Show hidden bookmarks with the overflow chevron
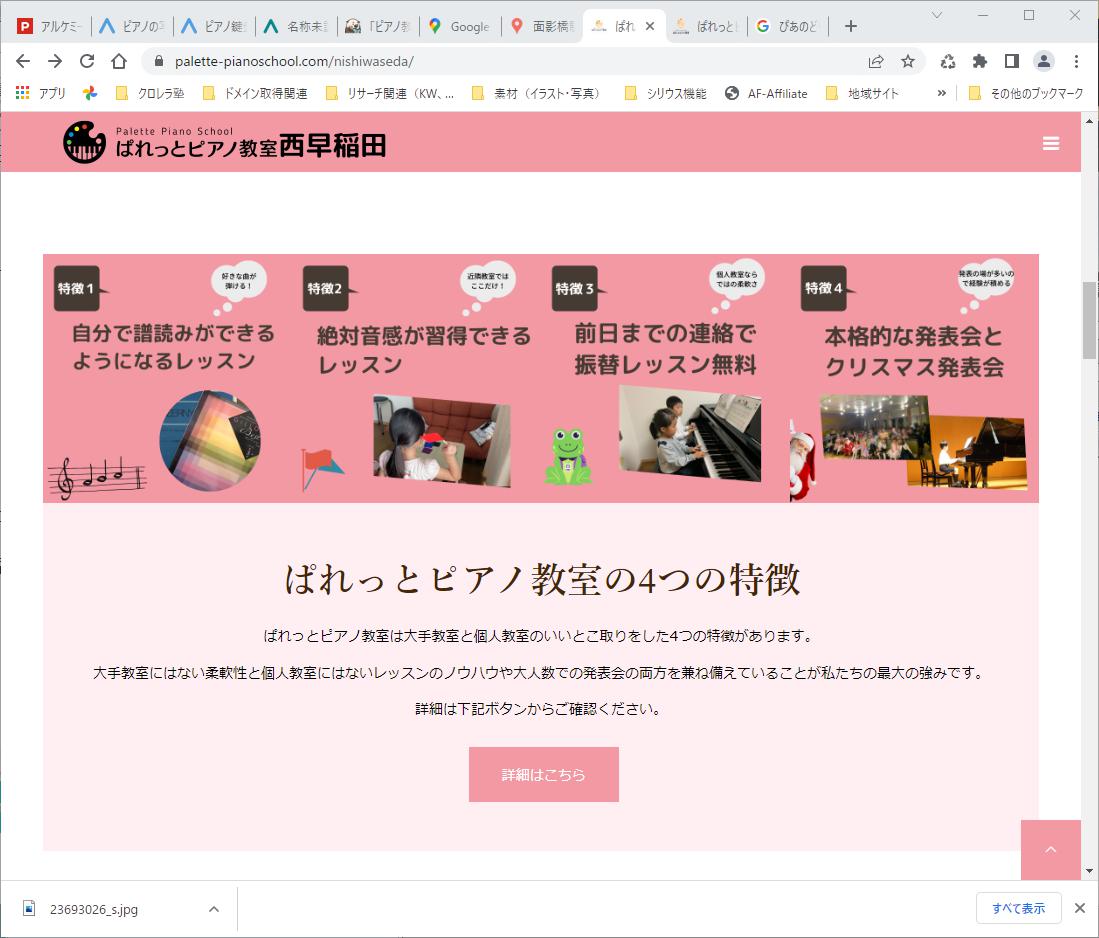 tap(941, 93)
